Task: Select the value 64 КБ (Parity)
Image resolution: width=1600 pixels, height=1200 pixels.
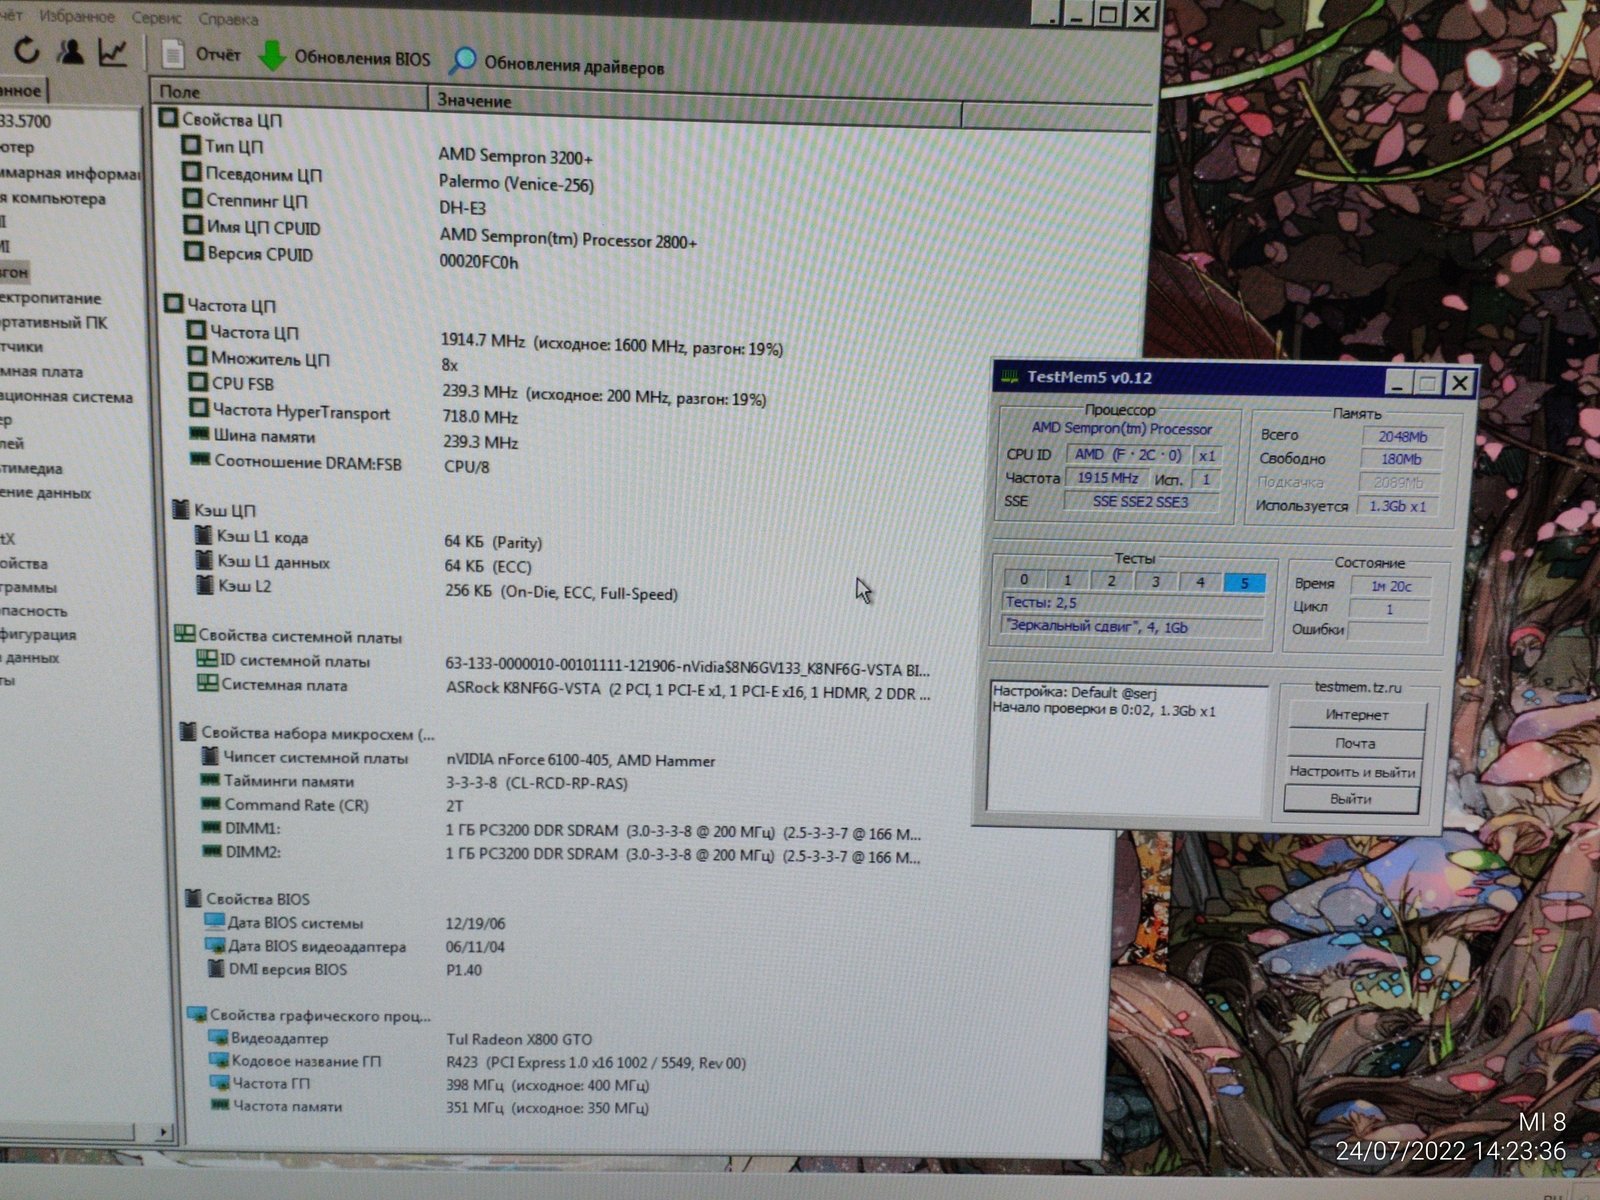Action: pyautogui.click(x=493, y=542)
